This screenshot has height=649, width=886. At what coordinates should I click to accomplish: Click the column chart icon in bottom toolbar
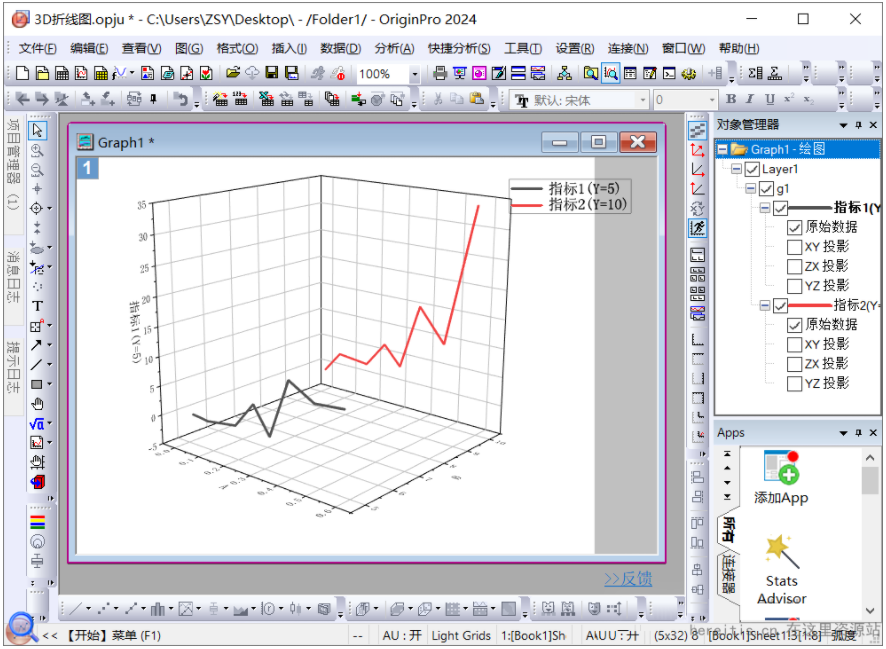click(158, 609)
